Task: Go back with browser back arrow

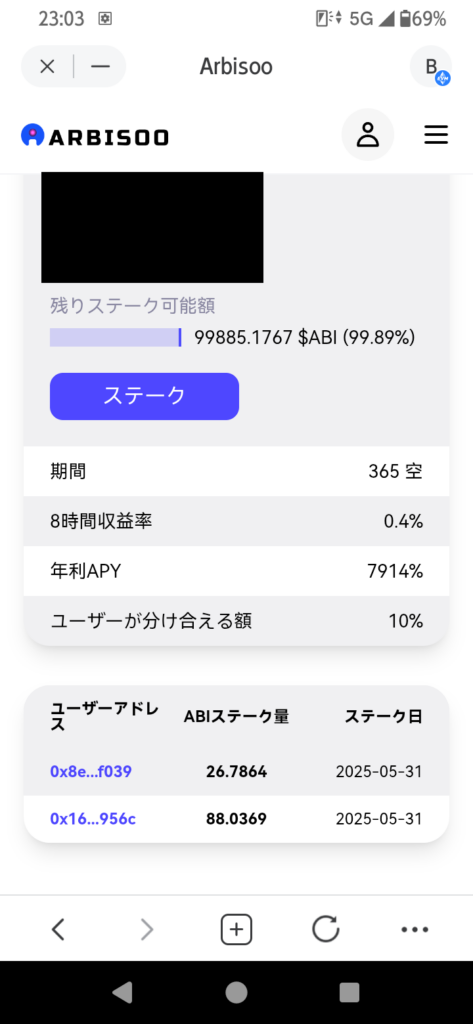Action: [58, 929]
